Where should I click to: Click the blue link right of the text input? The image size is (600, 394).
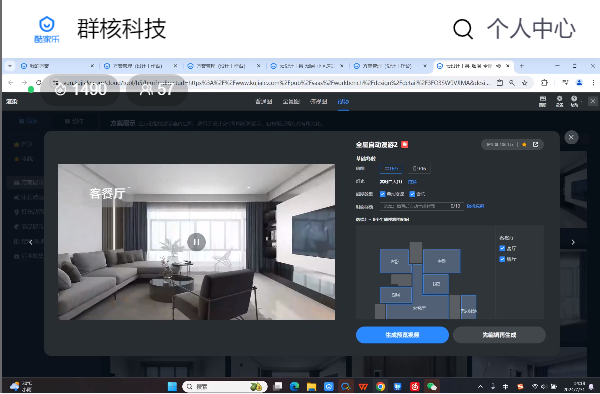(x=475, y=206)
